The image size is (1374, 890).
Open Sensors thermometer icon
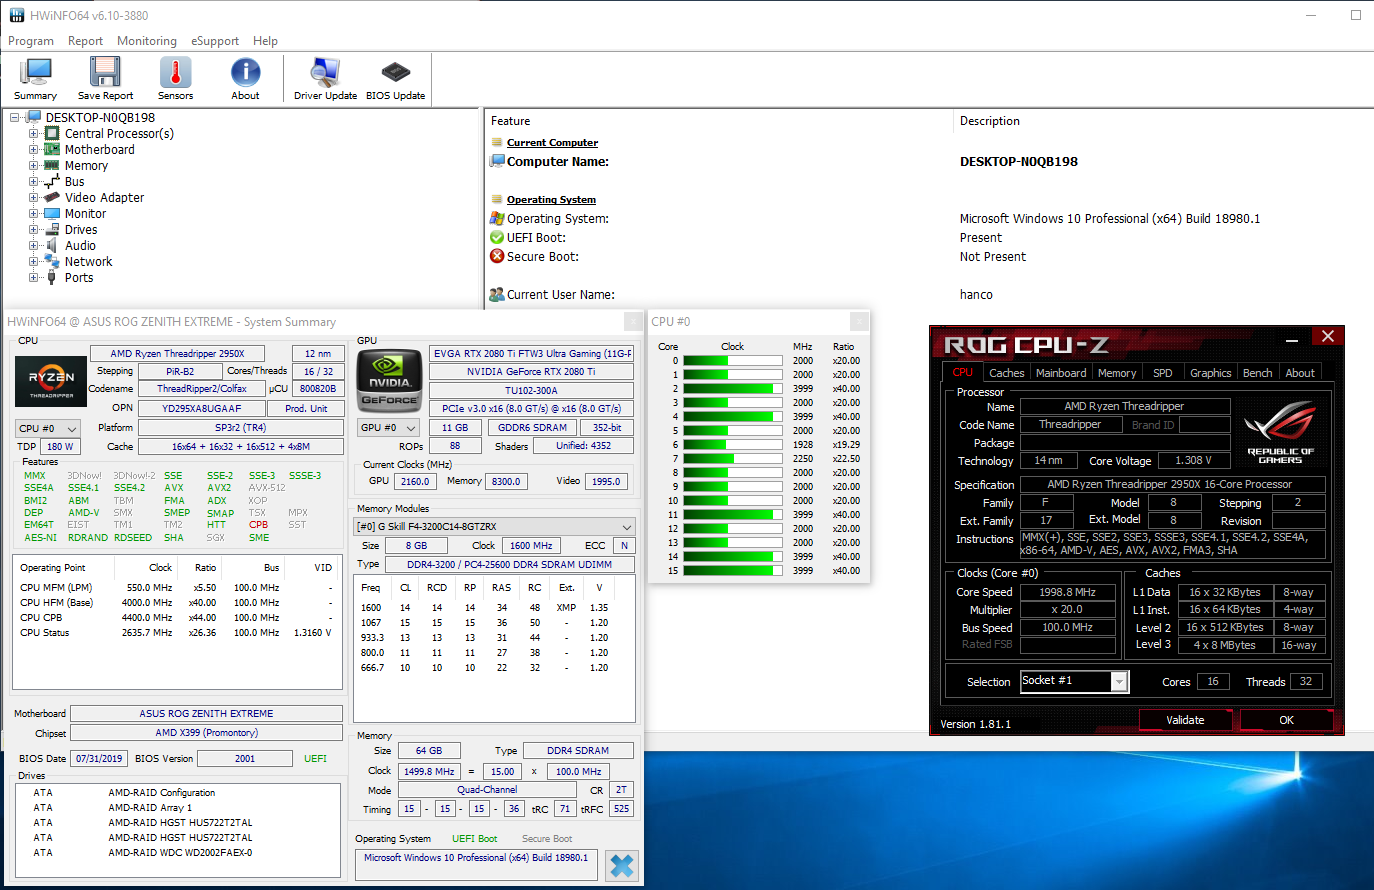(175, 79)
